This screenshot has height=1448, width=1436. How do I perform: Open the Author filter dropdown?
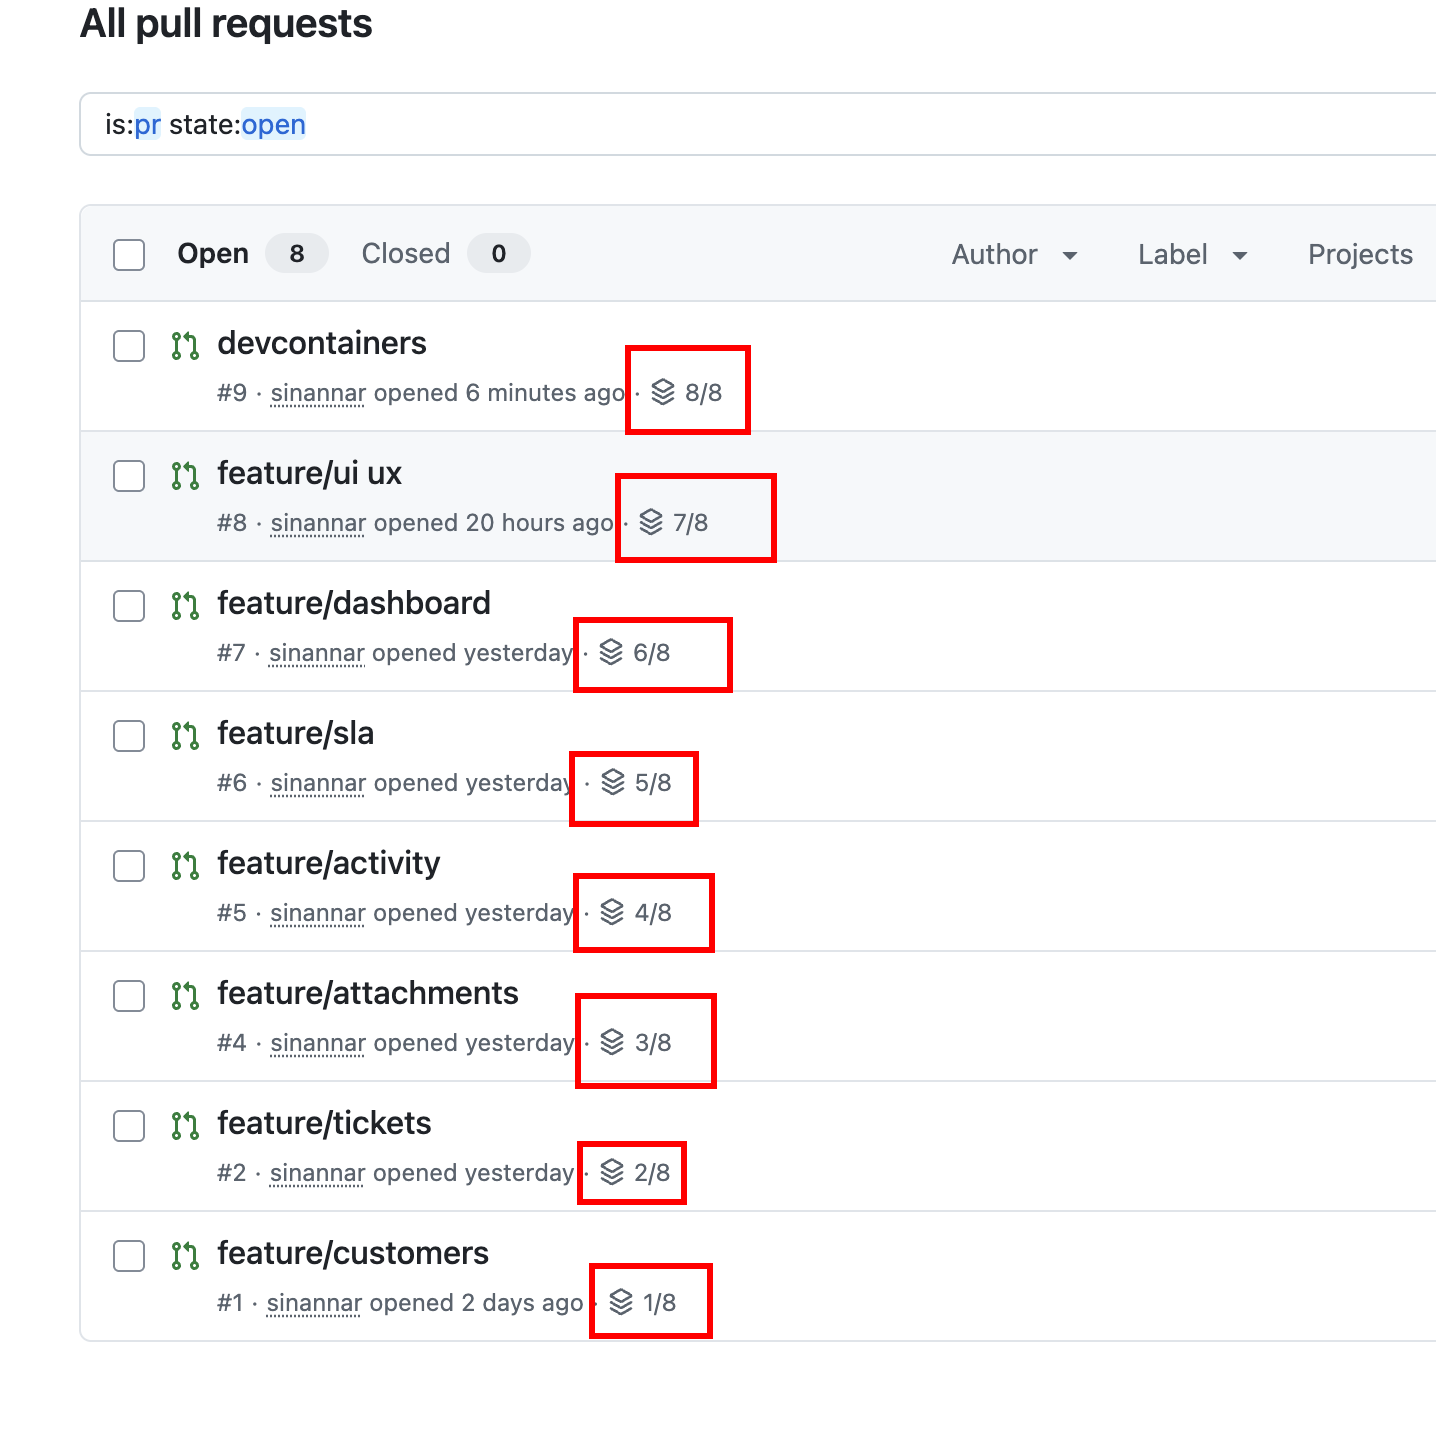1014,255
